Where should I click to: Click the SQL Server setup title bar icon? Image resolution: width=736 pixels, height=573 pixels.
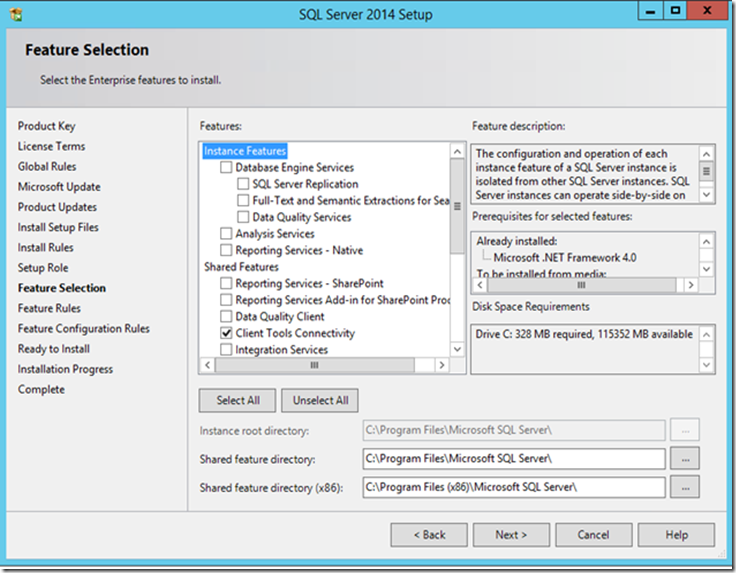point(16,14)
